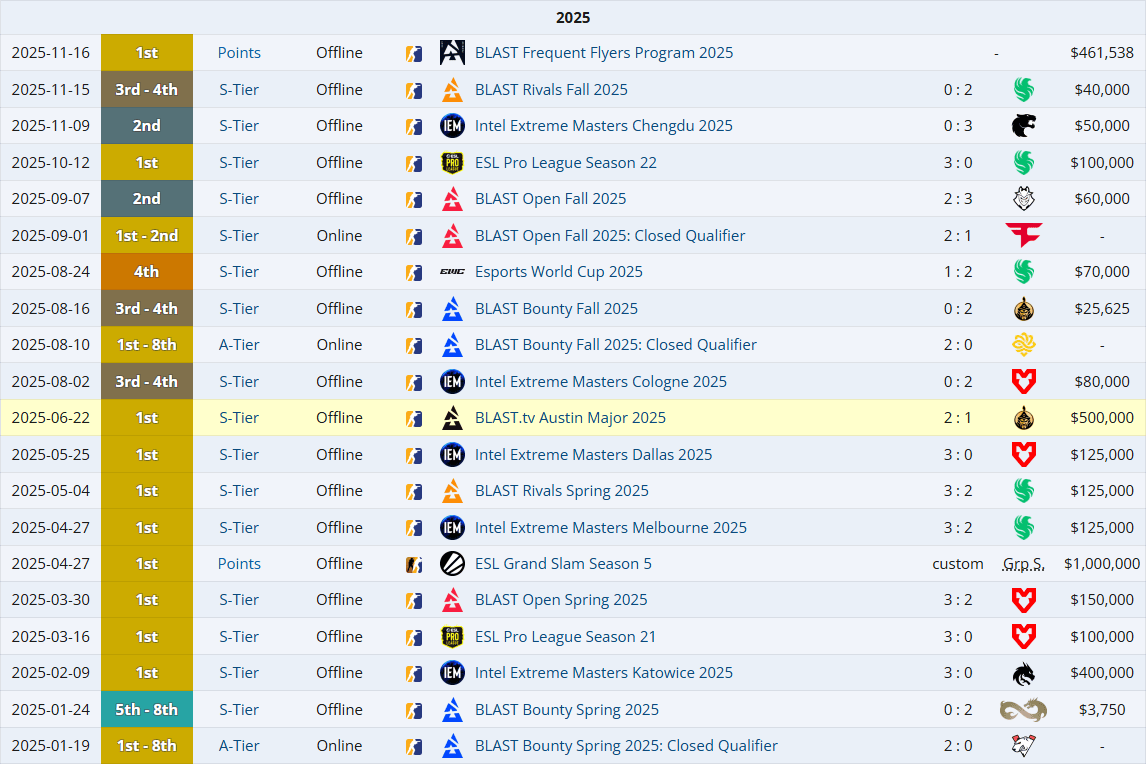Image resolution: width=1146 pixels, height=764 pixels.
Task: Click the Eternal Fire logo in BLAST Bounty Spring 2025 row
Action: pyautogui.click(x=1023, y=709)
